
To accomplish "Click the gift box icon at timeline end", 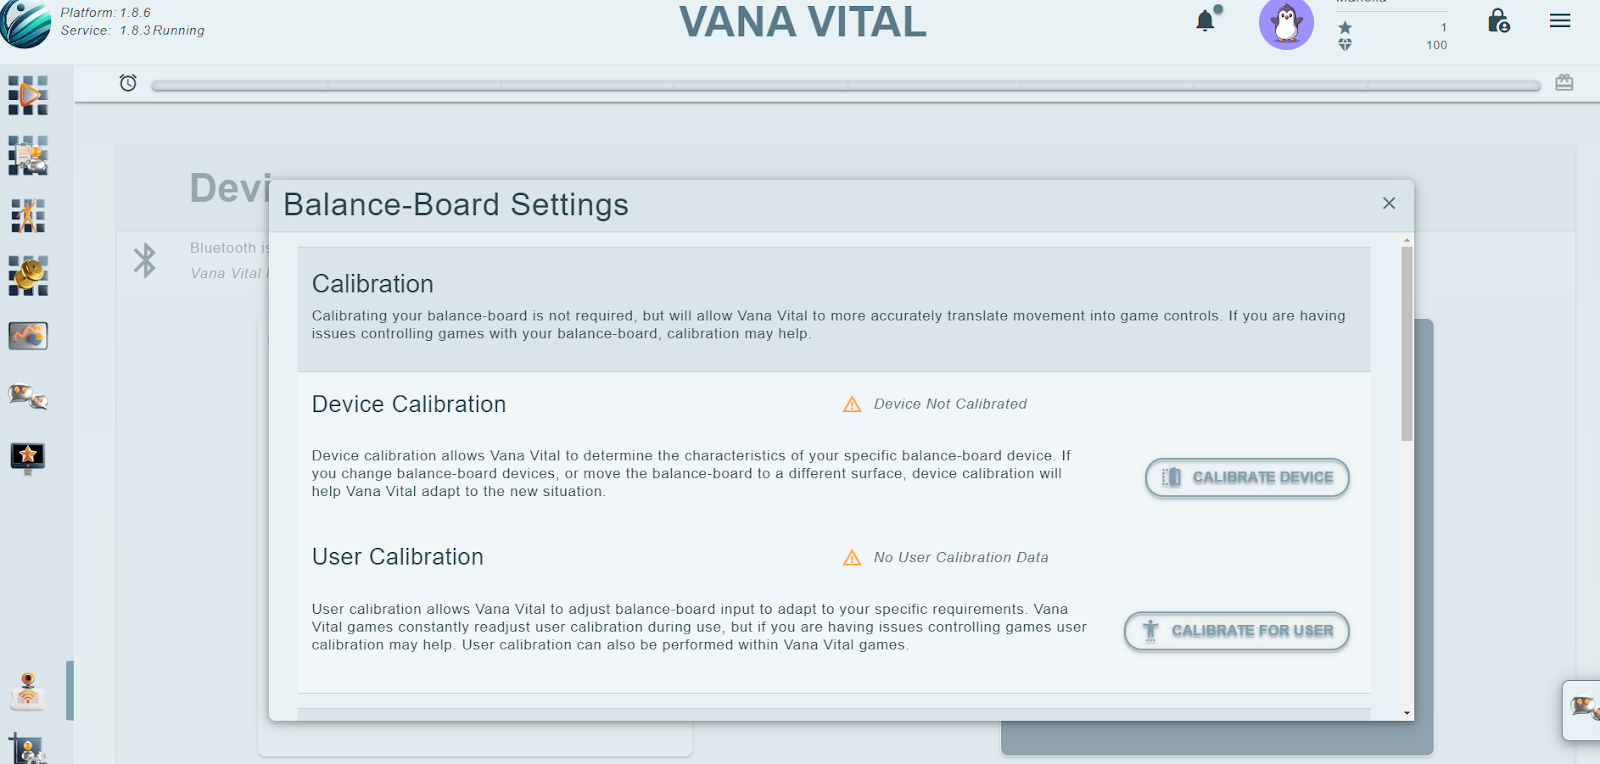I will click(1565, 83).
